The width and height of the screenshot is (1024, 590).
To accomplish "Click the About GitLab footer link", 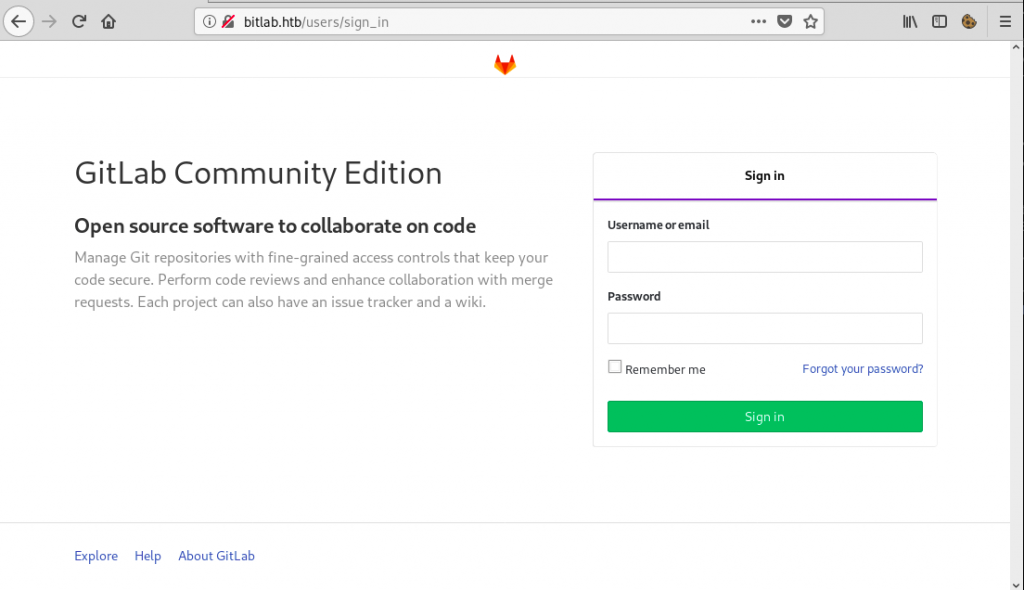I will click(x=216, y=555).
